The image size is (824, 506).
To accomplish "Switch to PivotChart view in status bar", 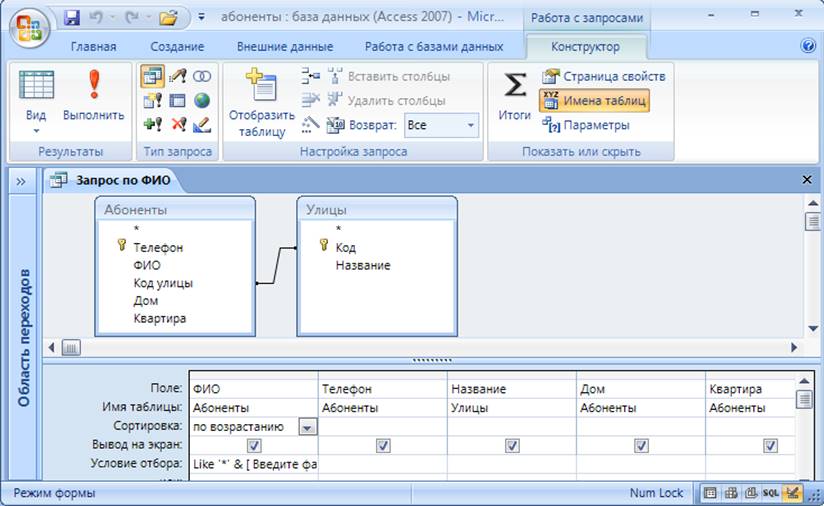I will 751,493.
